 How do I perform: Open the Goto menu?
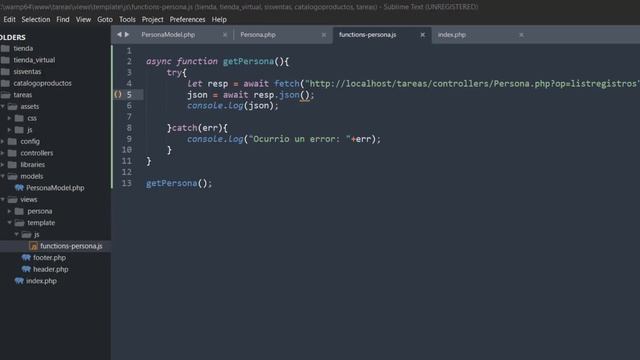click(x=105, y=20)
